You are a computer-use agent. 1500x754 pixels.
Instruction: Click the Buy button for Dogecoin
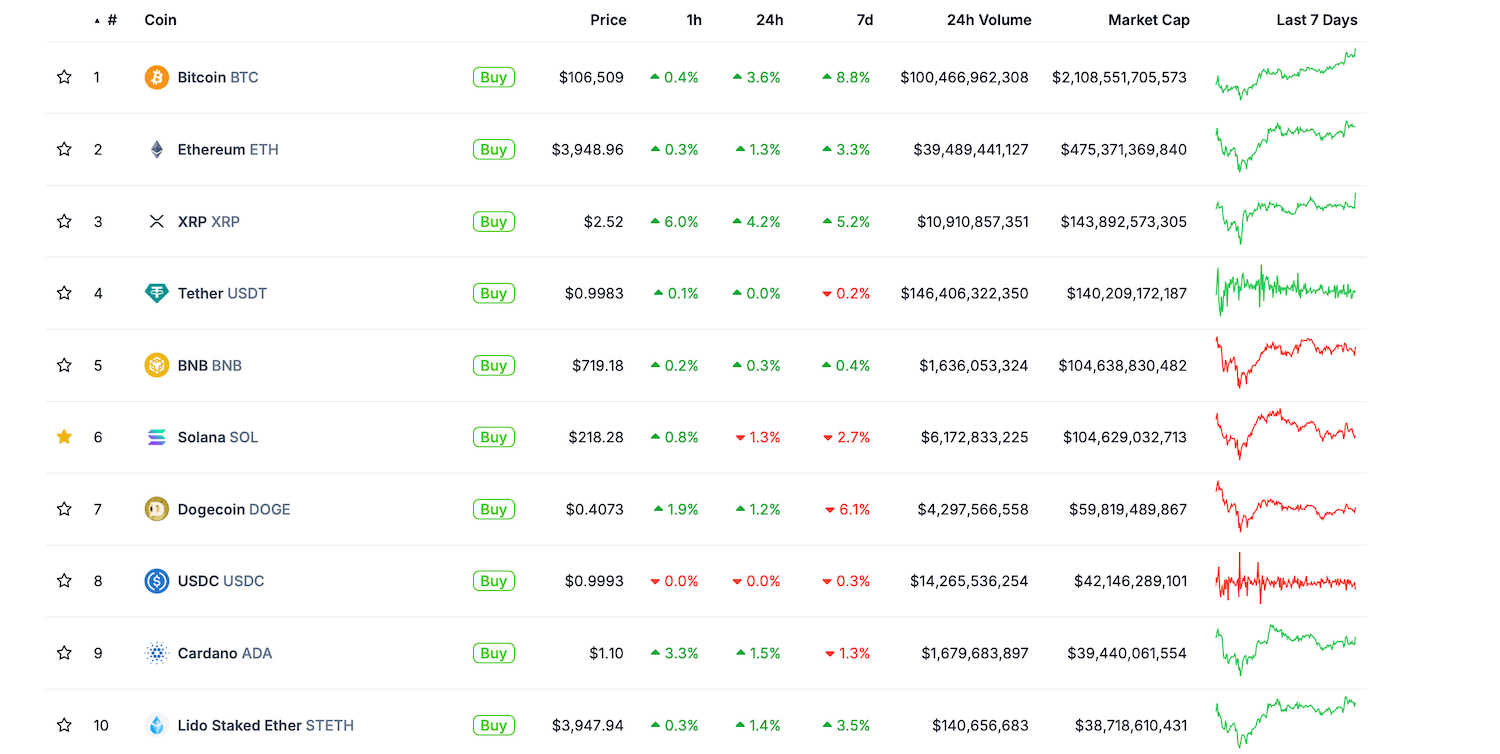coord(494,509)
